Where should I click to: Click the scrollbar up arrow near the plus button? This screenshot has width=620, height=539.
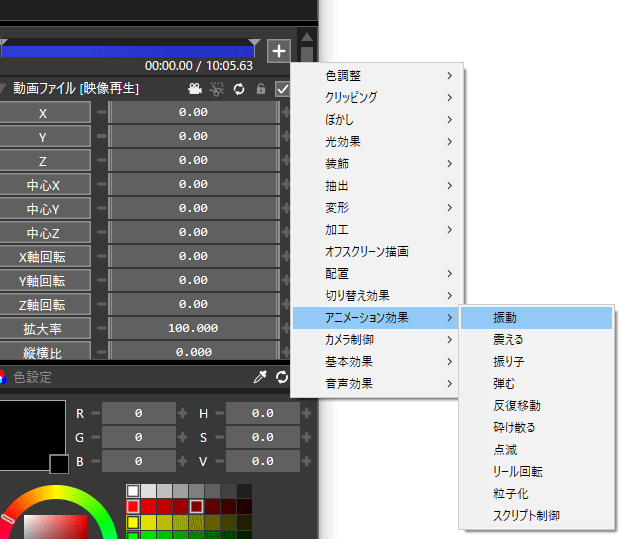click(307, 38)
